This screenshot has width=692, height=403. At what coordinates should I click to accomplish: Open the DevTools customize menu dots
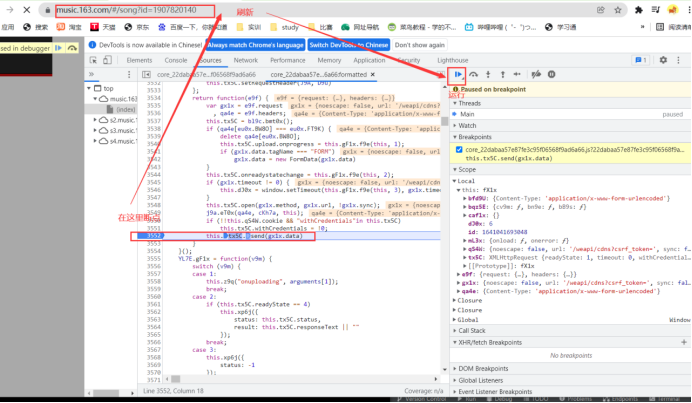click(x=678, y=60)
